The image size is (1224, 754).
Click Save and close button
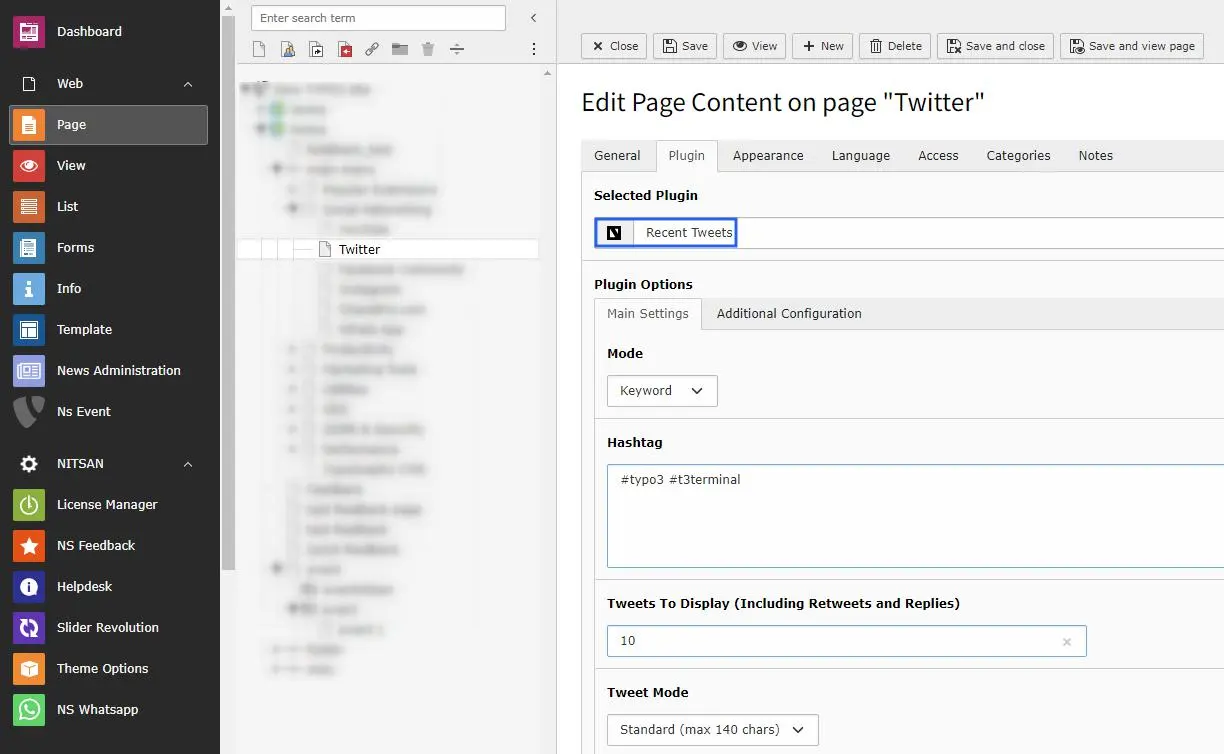995,46
